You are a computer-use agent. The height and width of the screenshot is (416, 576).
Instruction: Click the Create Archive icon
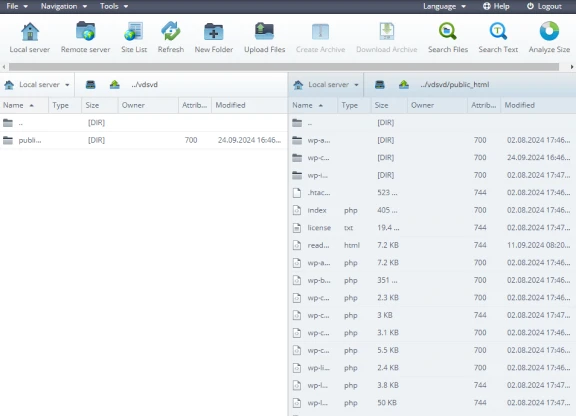[x=320, y=32]
